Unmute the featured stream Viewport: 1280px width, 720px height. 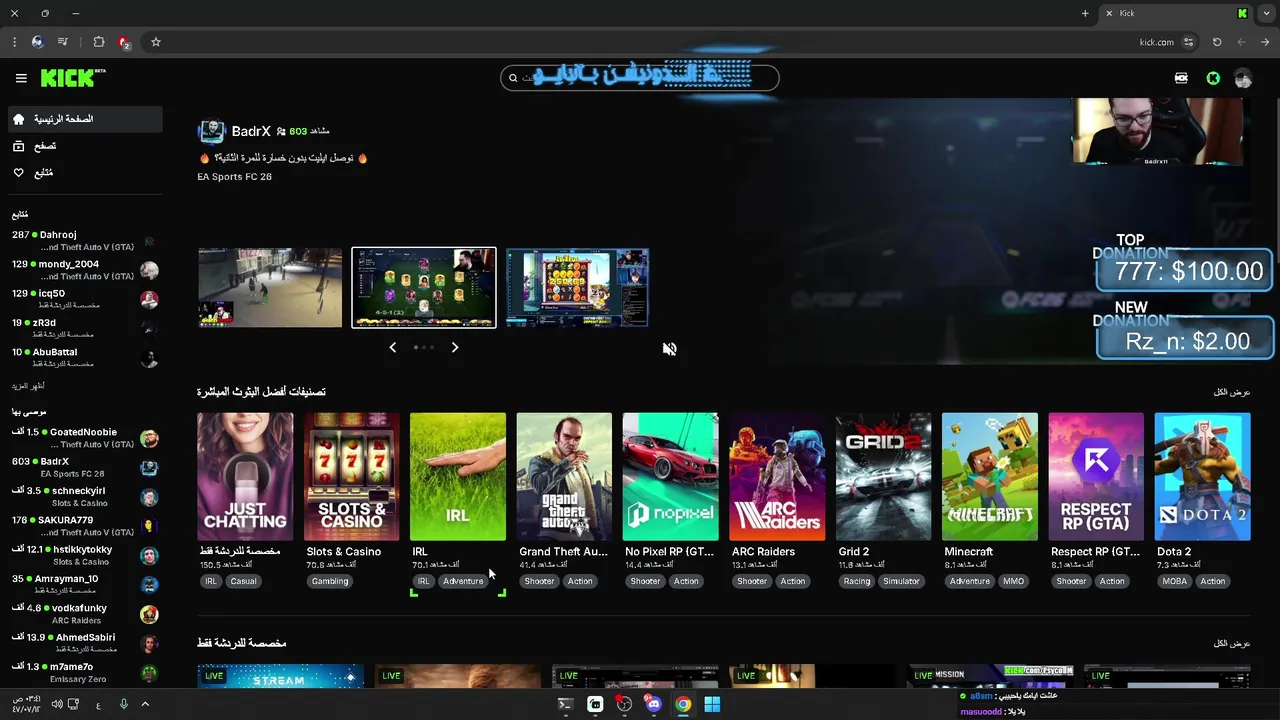pyautogui.click(x=669, y=349)
